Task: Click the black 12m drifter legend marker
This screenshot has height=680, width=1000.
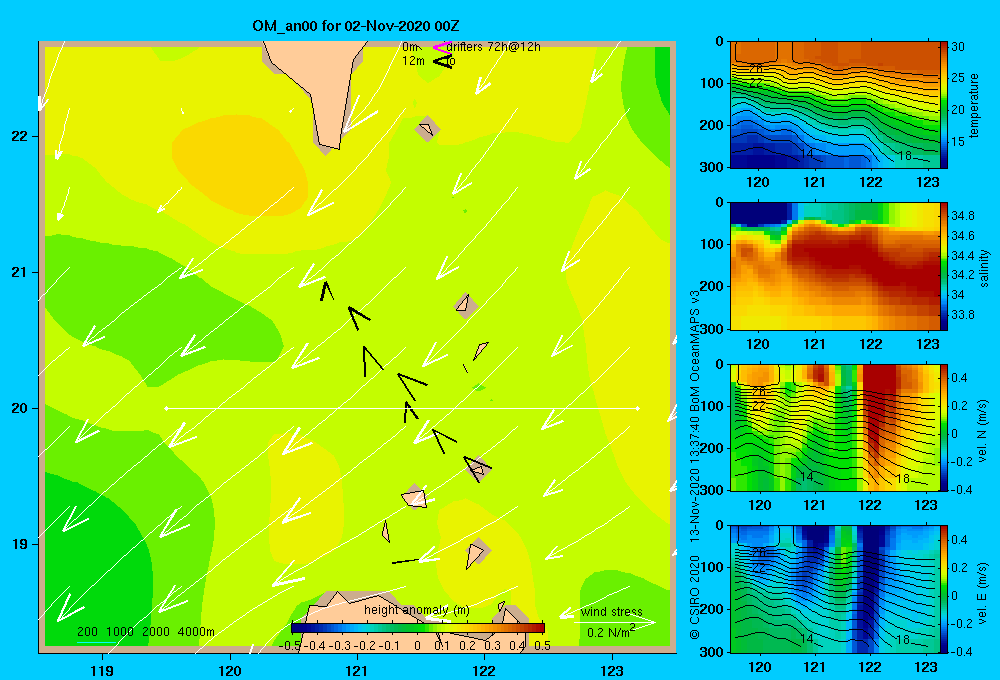Action: click(443, 61)
